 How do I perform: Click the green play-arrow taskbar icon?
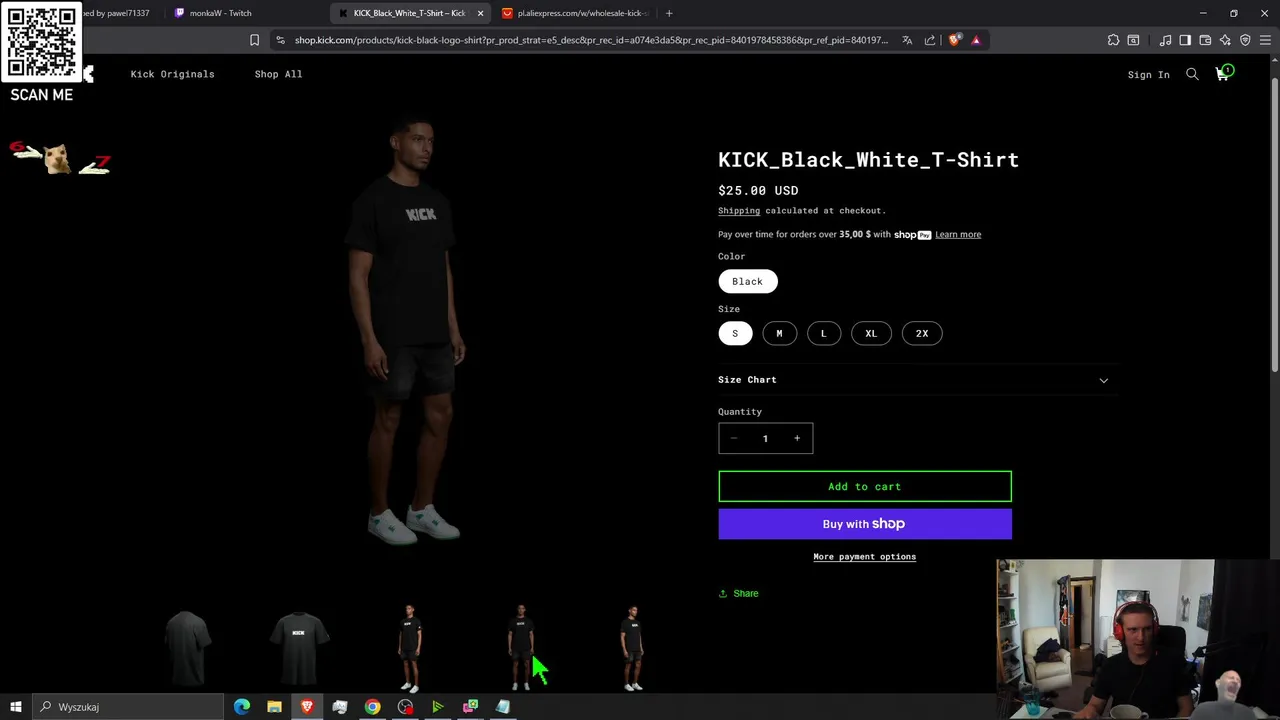[x=437, y=707]
